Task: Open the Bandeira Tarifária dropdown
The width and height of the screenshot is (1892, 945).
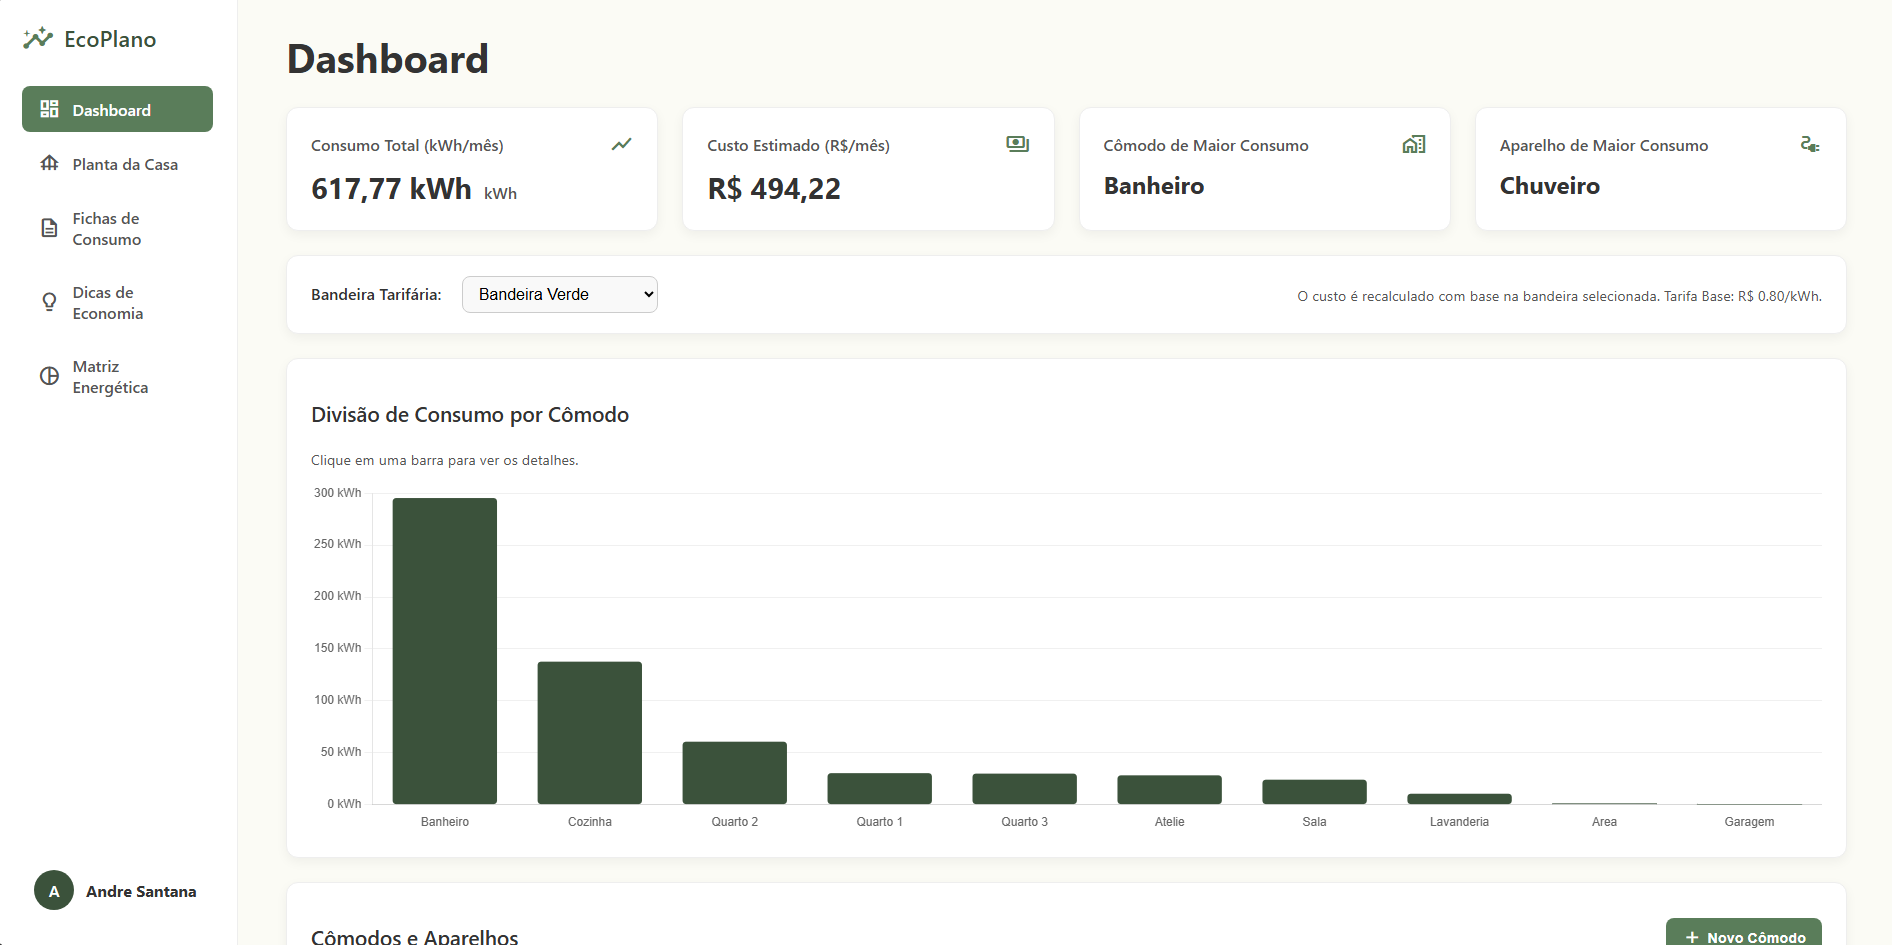Action: (560, 294)
